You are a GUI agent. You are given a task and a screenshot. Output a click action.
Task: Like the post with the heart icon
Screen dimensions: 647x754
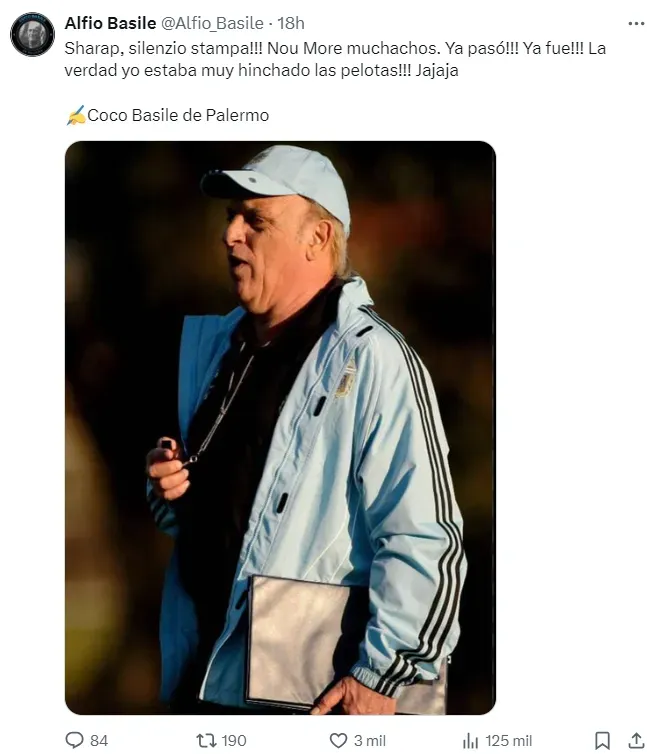(338, 740)
